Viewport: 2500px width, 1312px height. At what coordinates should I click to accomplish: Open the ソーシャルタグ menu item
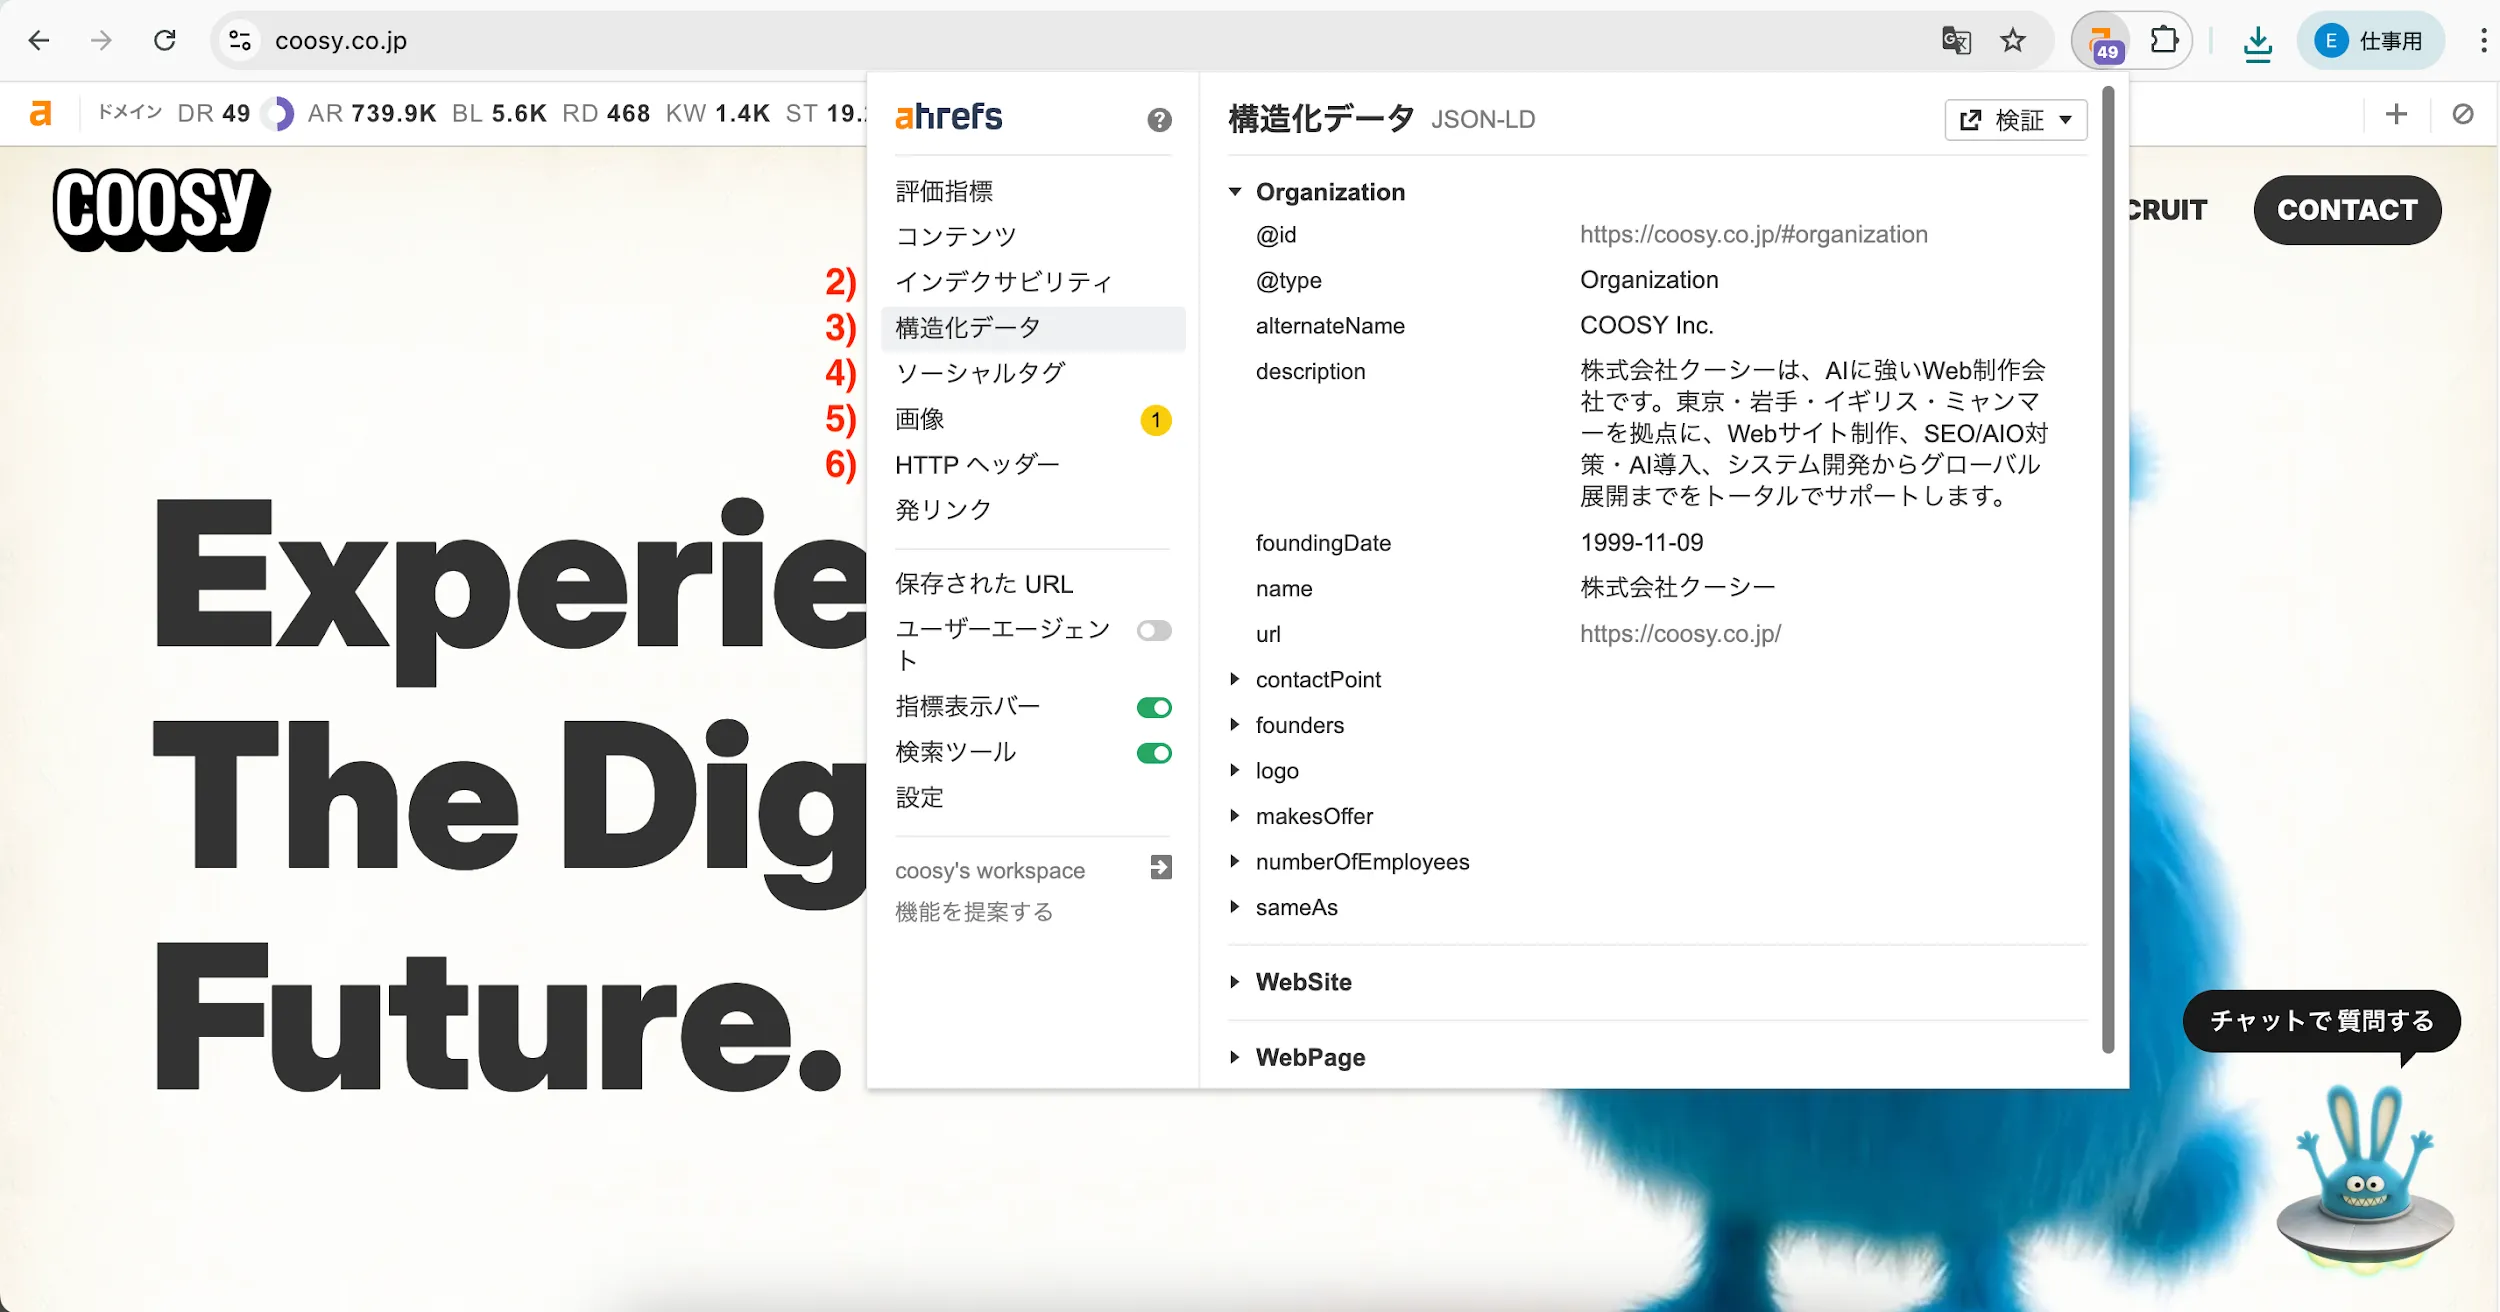(980, 373)
